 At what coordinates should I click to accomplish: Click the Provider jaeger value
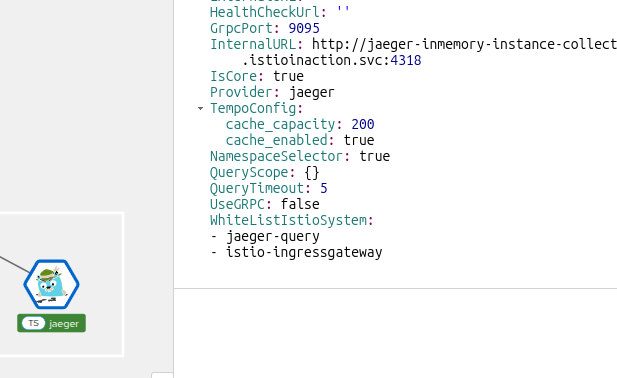click(312, 92)
